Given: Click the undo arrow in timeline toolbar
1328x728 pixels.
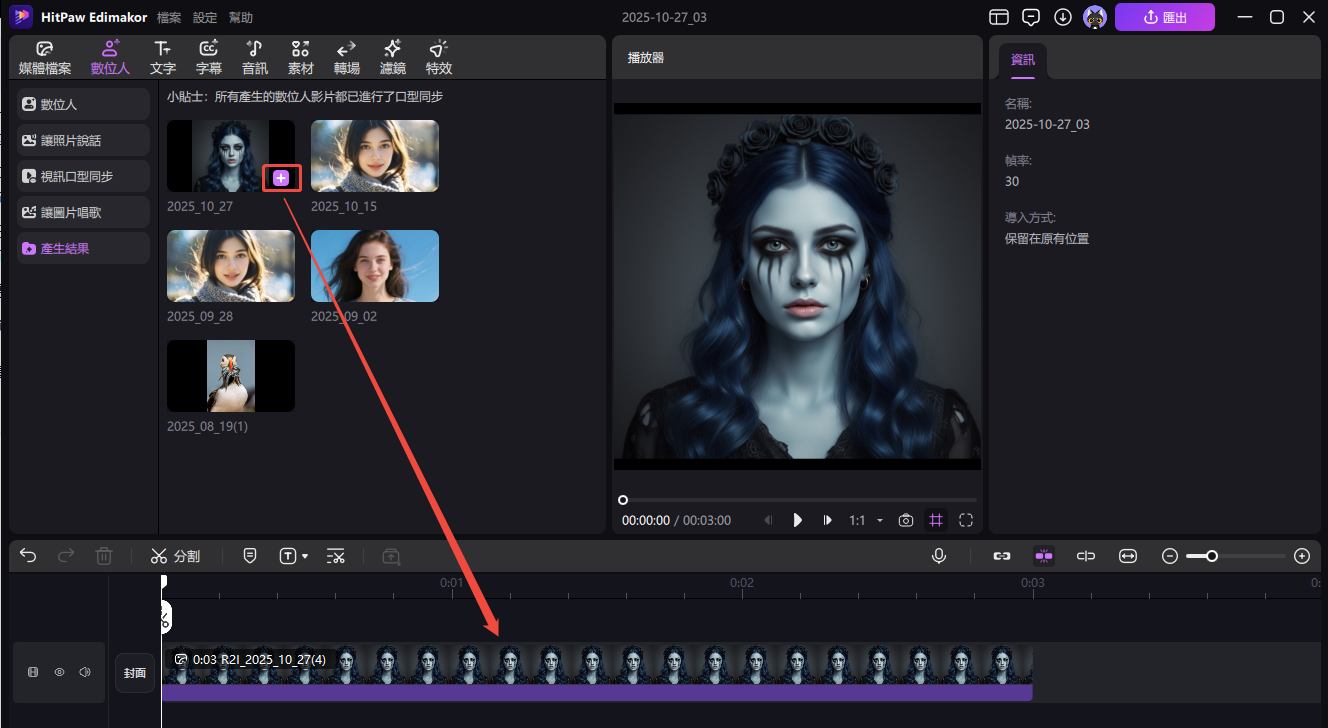Looking at the screenshot, I should [x=28, y=556].
